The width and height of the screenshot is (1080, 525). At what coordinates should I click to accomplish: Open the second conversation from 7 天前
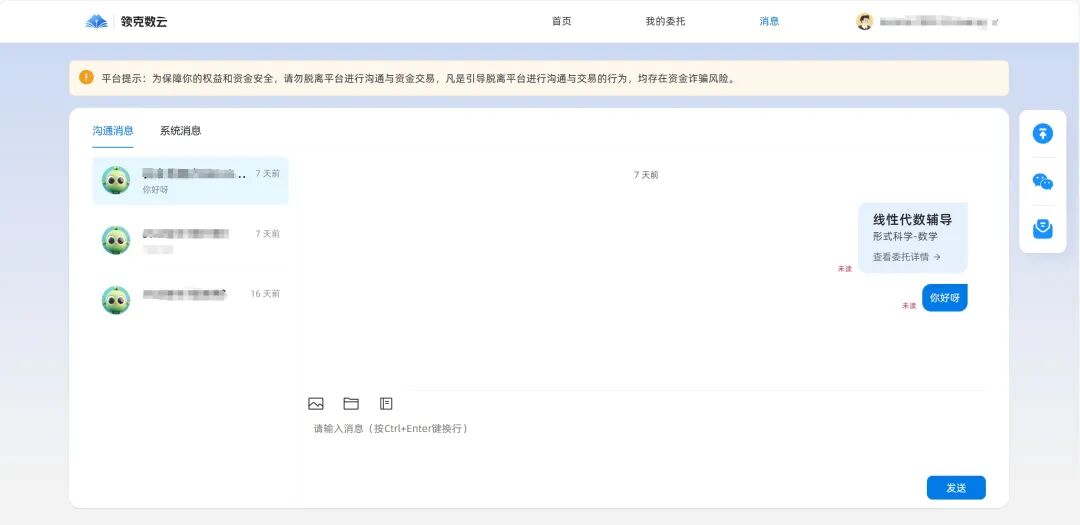[191, 240]
